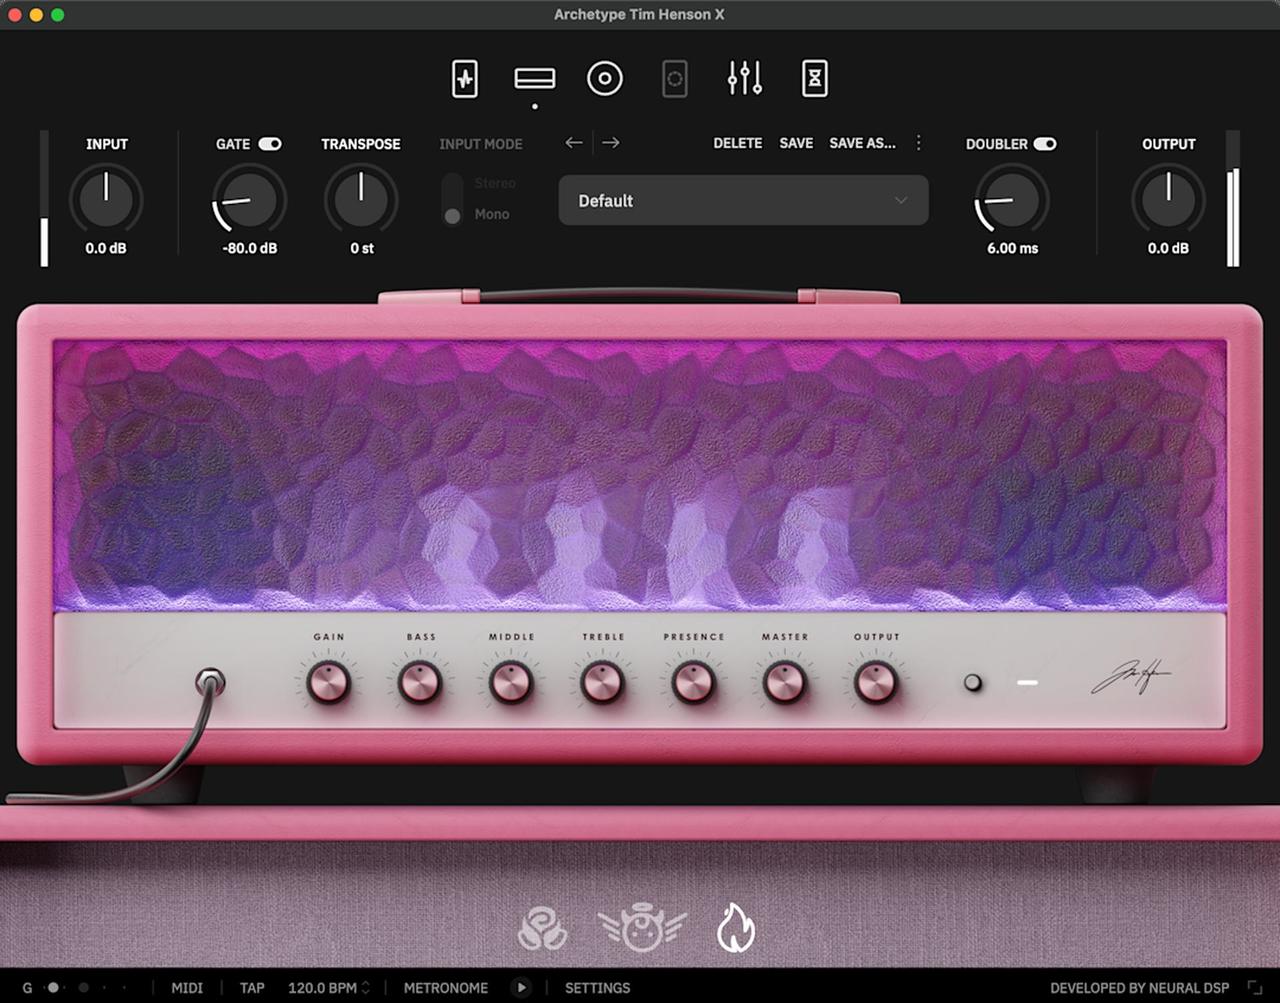
Task: Select the rose amp icon
Action: [x=543, y=928]
